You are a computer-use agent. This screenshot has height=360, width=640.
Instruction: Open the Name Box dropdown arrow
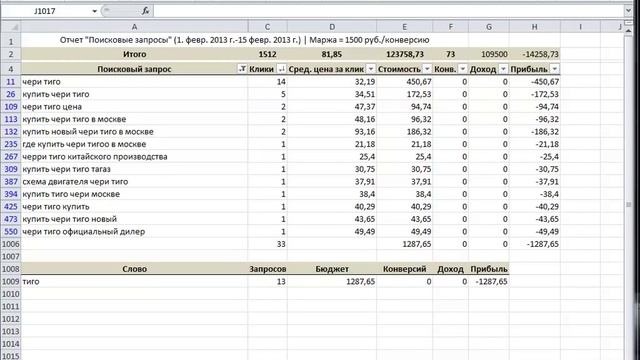pos(94,11)
